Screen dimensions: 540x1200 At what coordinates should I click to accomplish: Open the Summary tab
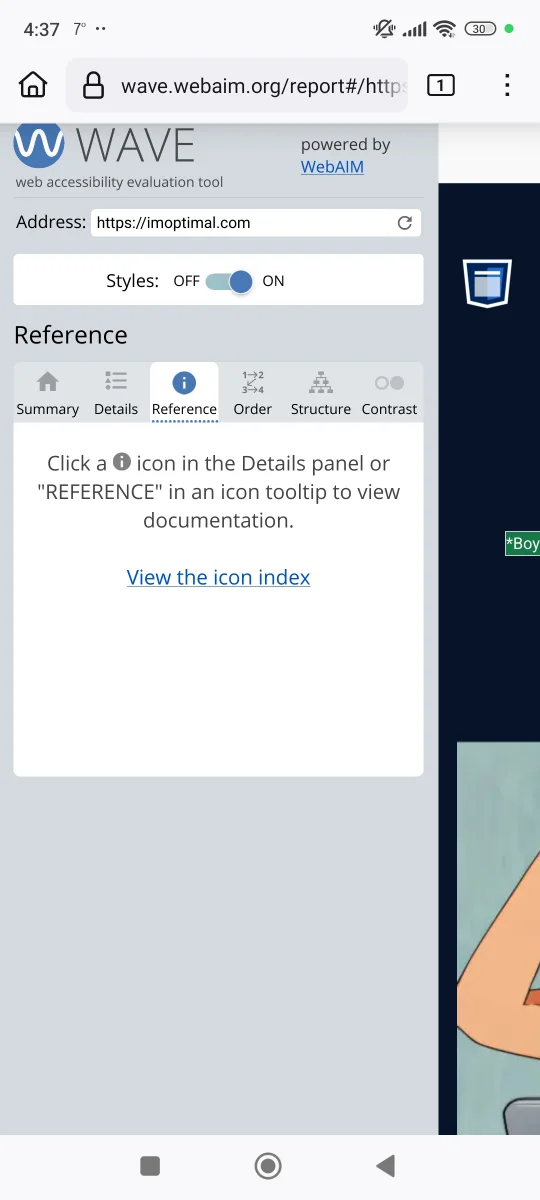point(47,393)
